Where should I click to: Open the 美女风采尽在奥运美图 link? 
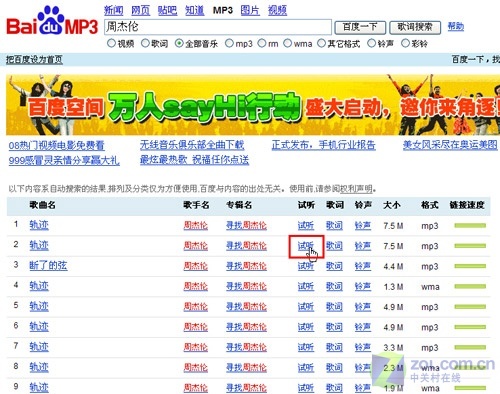click(450, 145)
